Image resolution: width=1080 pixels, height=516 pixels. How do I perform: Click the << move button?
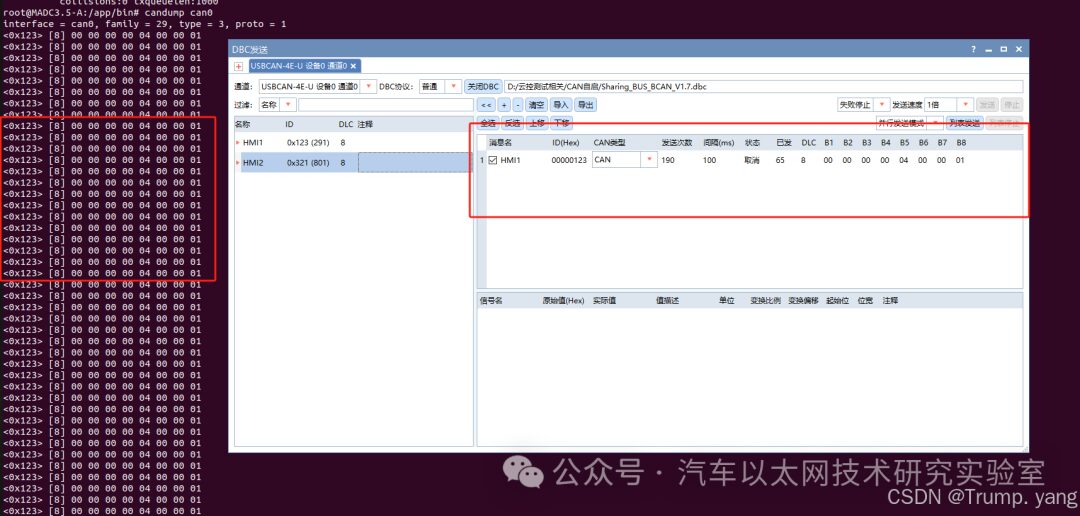click(x=486, y=105)
